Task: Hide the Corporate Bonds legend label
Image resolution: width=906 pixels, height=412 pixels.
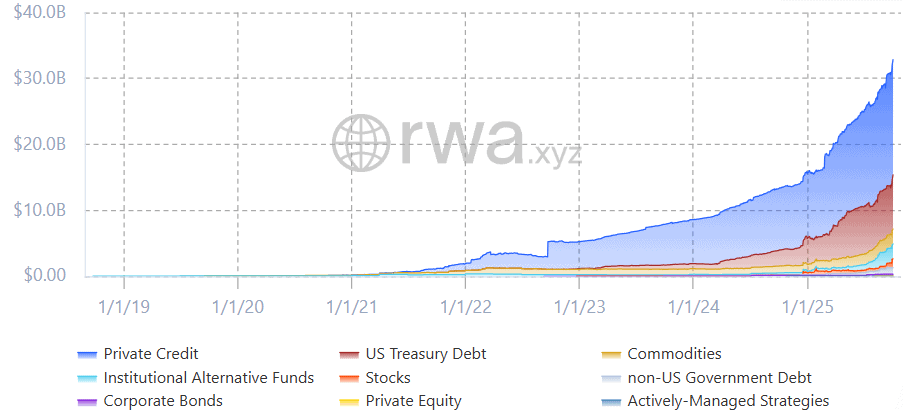Action: 163,401
